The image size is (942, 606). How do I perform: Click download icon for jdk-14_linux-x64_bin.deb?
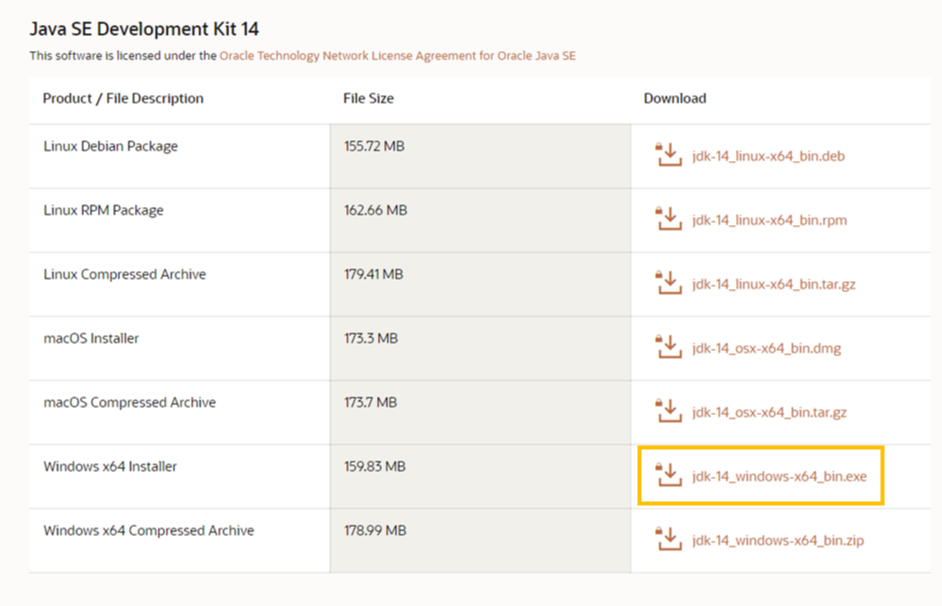[668, 155]
